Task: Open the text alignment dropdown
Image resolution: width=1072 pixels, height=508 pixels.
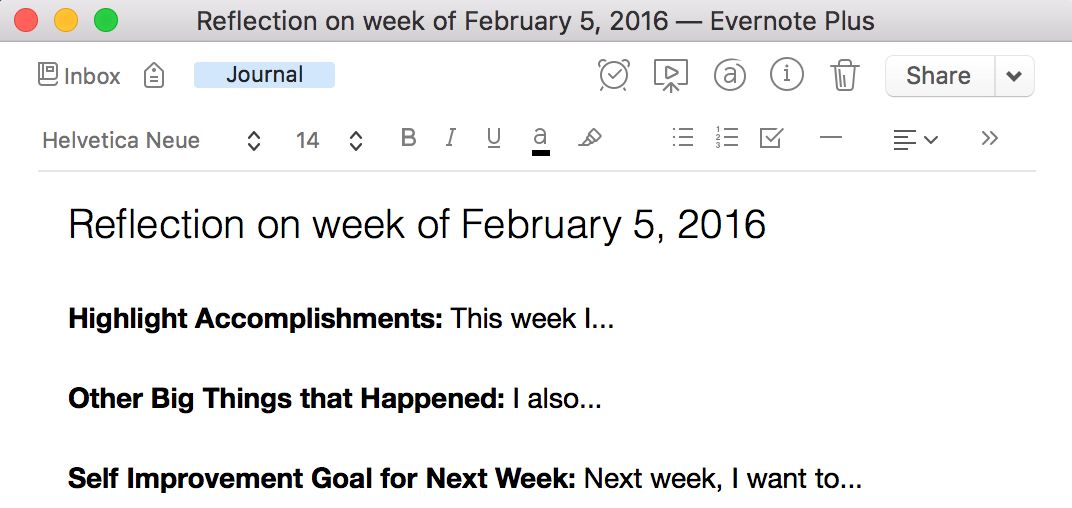Action: pos(914,140)
